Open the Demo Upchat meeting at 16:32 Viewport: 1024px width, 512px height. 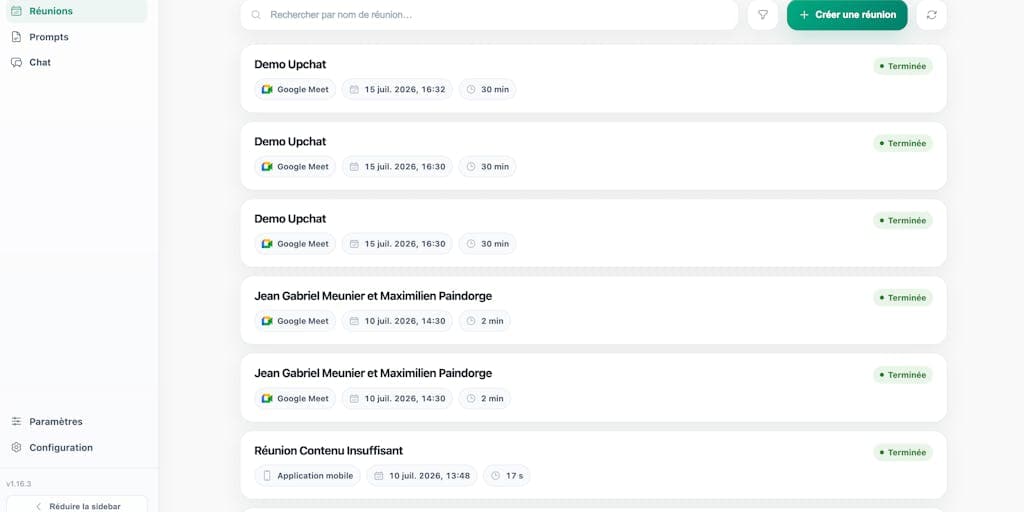click(593, 78)
